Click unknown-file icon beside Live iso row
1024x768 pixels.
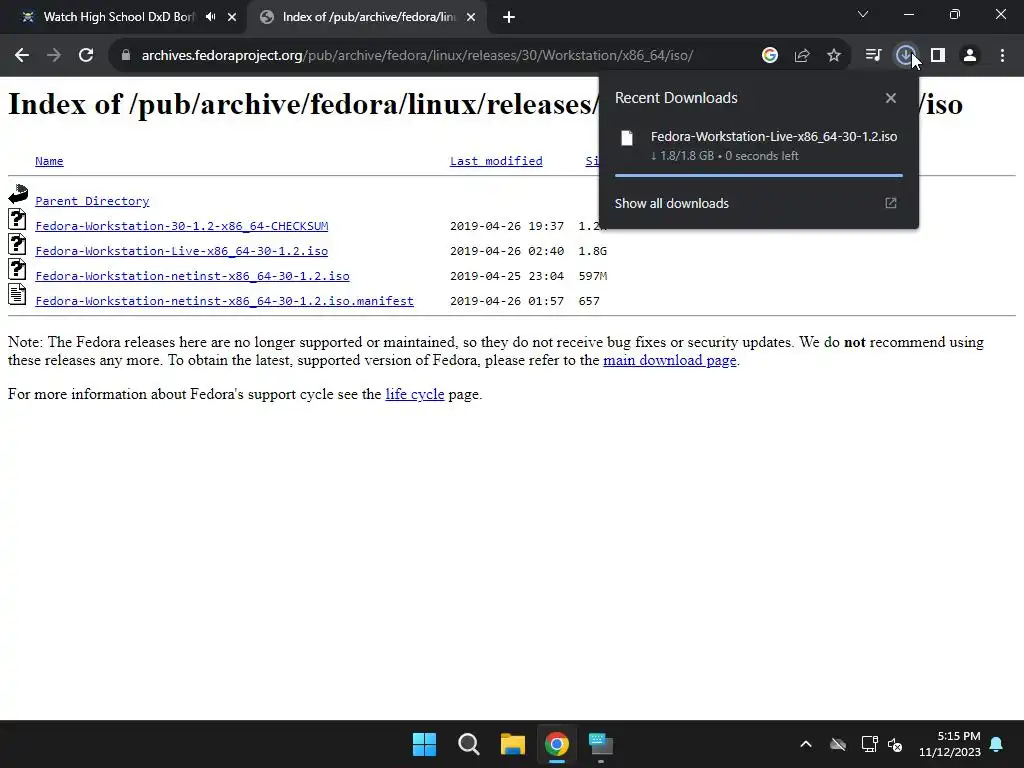[x=18, y=244]
